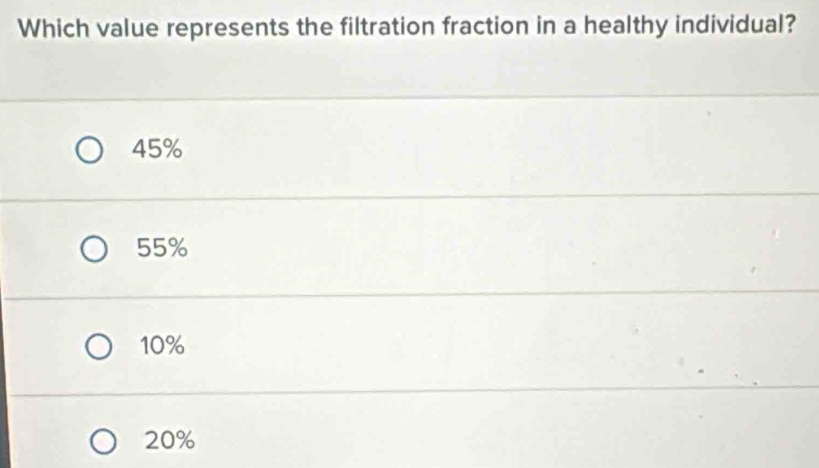
Task: Click empty space right of the 20% option
Action: pos(500,439)
